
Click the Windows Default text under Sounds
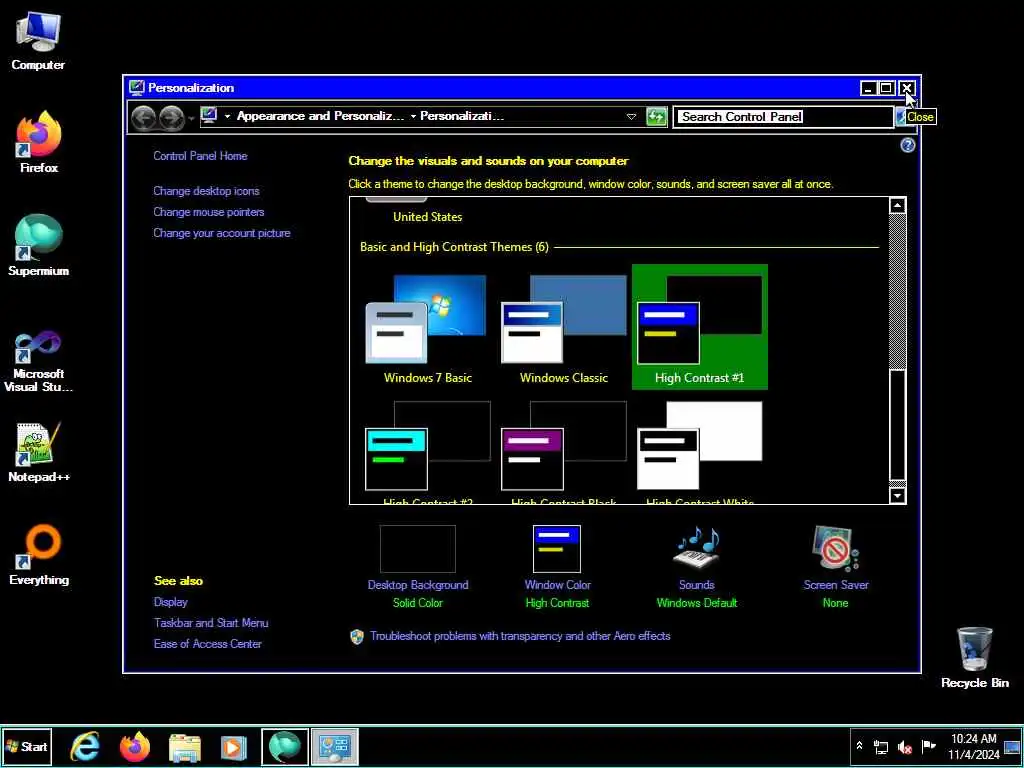click(x=696, y=603)
